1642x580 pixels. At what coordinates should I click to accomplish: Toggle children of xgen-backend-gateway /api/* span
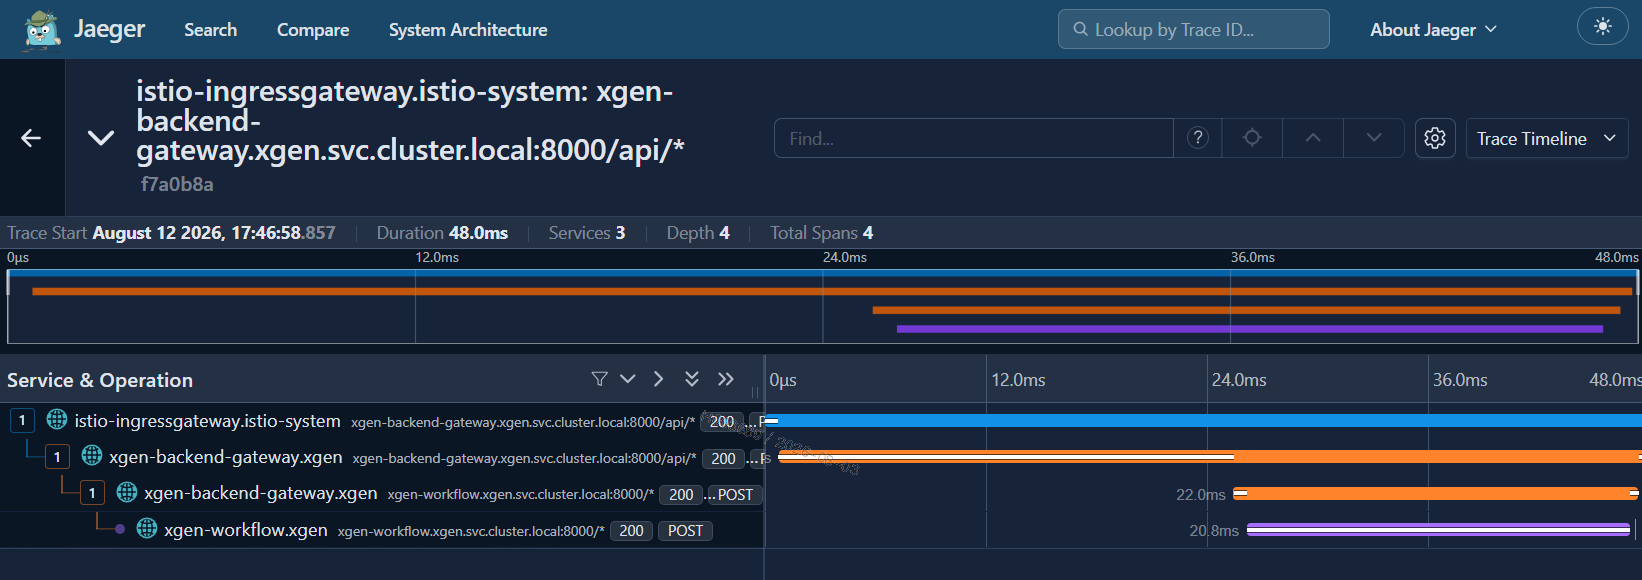pyautogui.click(x=57, y=457)
